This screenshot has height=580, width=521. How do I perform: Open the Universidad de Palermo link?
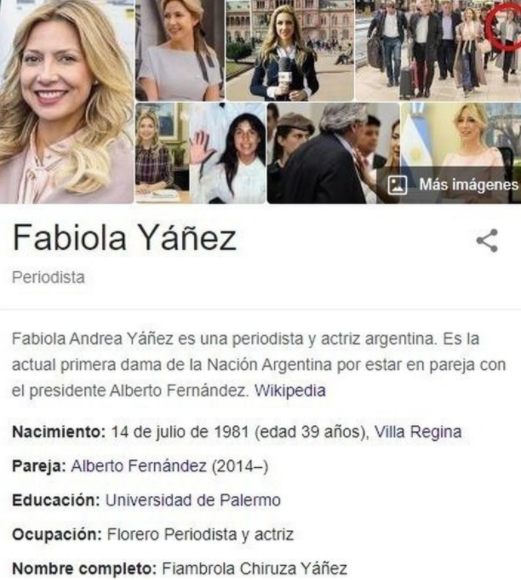(x=193, y=500)
